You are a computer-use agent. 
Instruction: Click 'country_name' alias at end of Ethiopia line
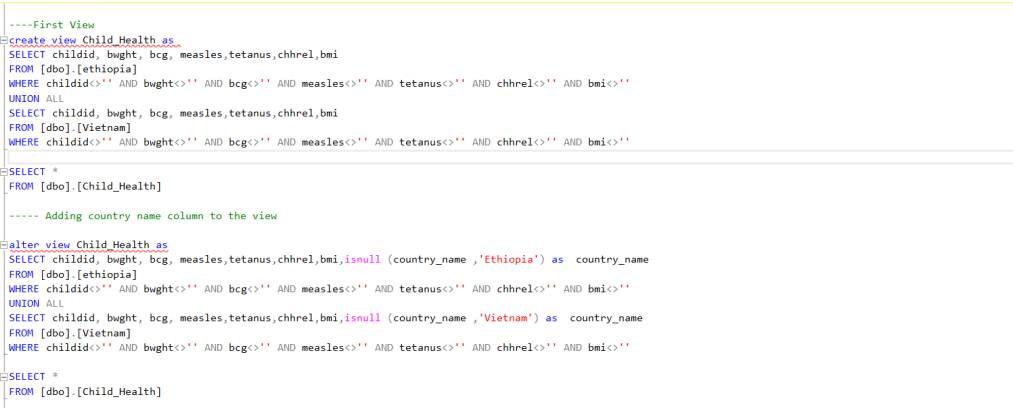(x=612, y=260)
